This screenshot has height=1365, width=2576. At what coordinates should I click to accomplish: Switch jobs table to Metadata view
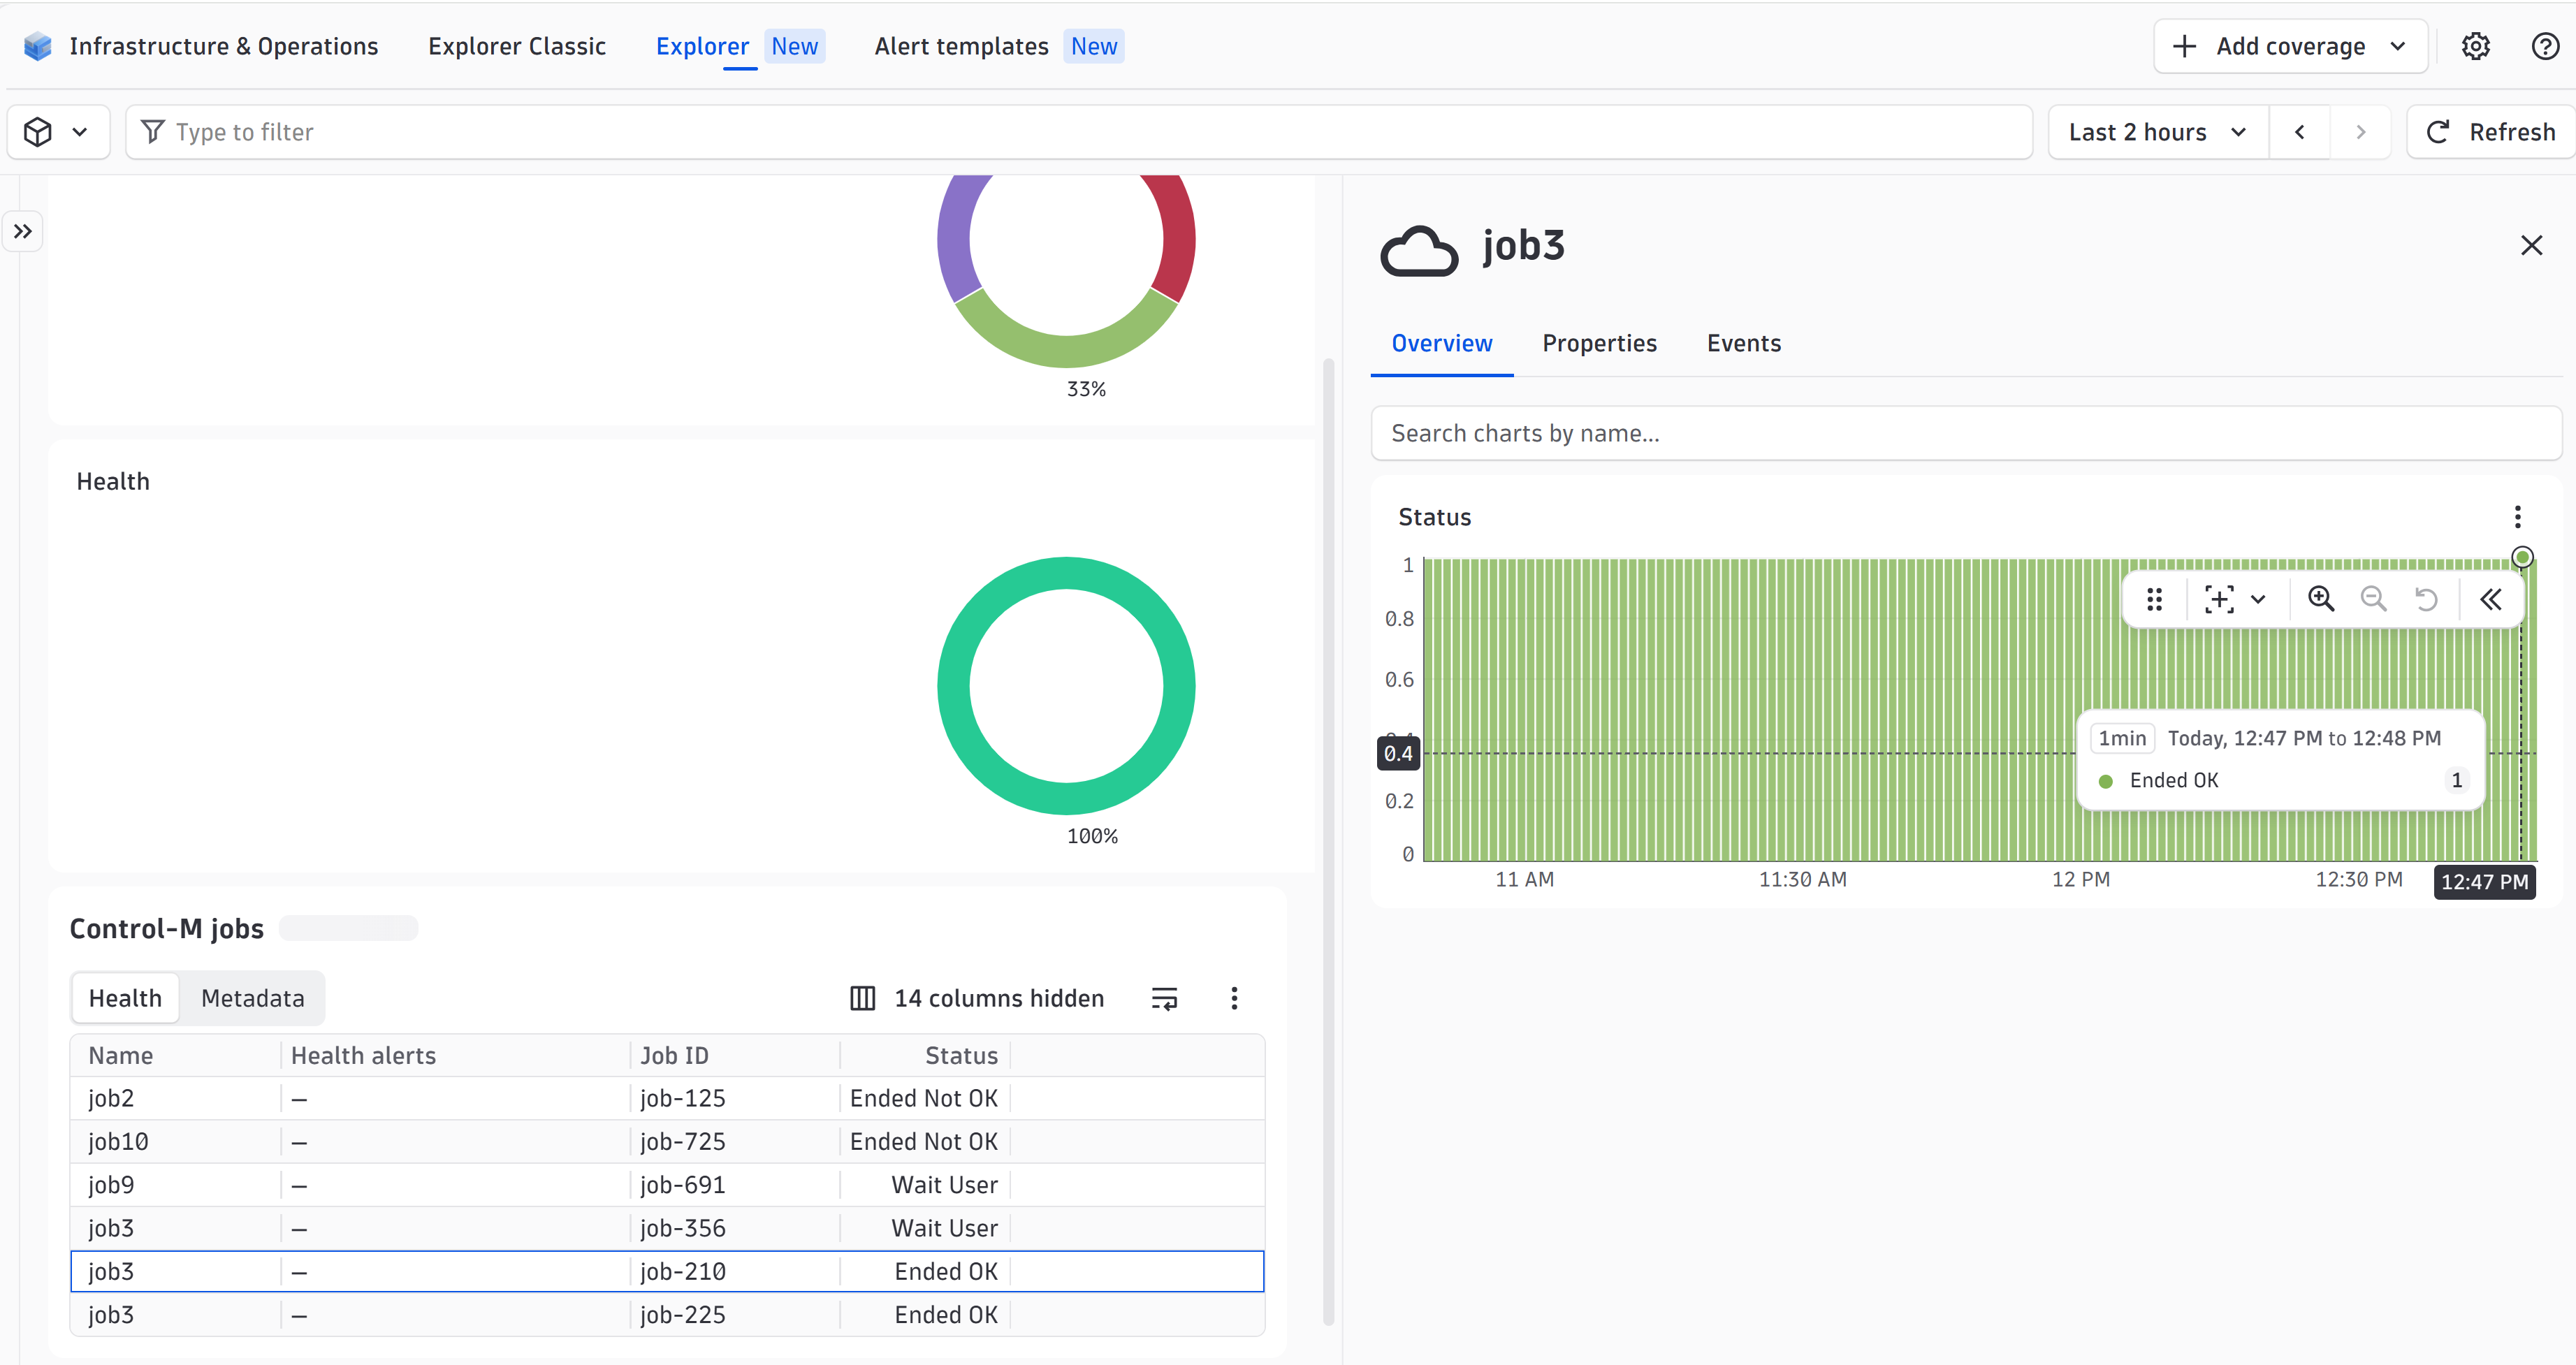coord(253,998)
